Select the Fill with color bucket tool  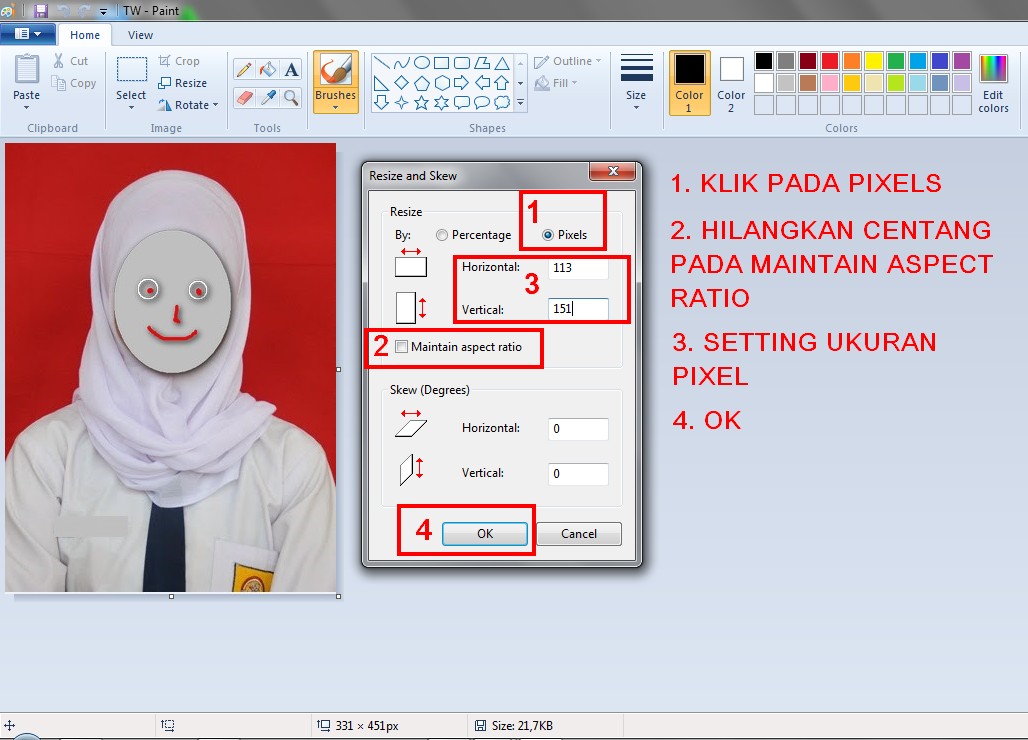pyautogui.click(x=267, y=69)
